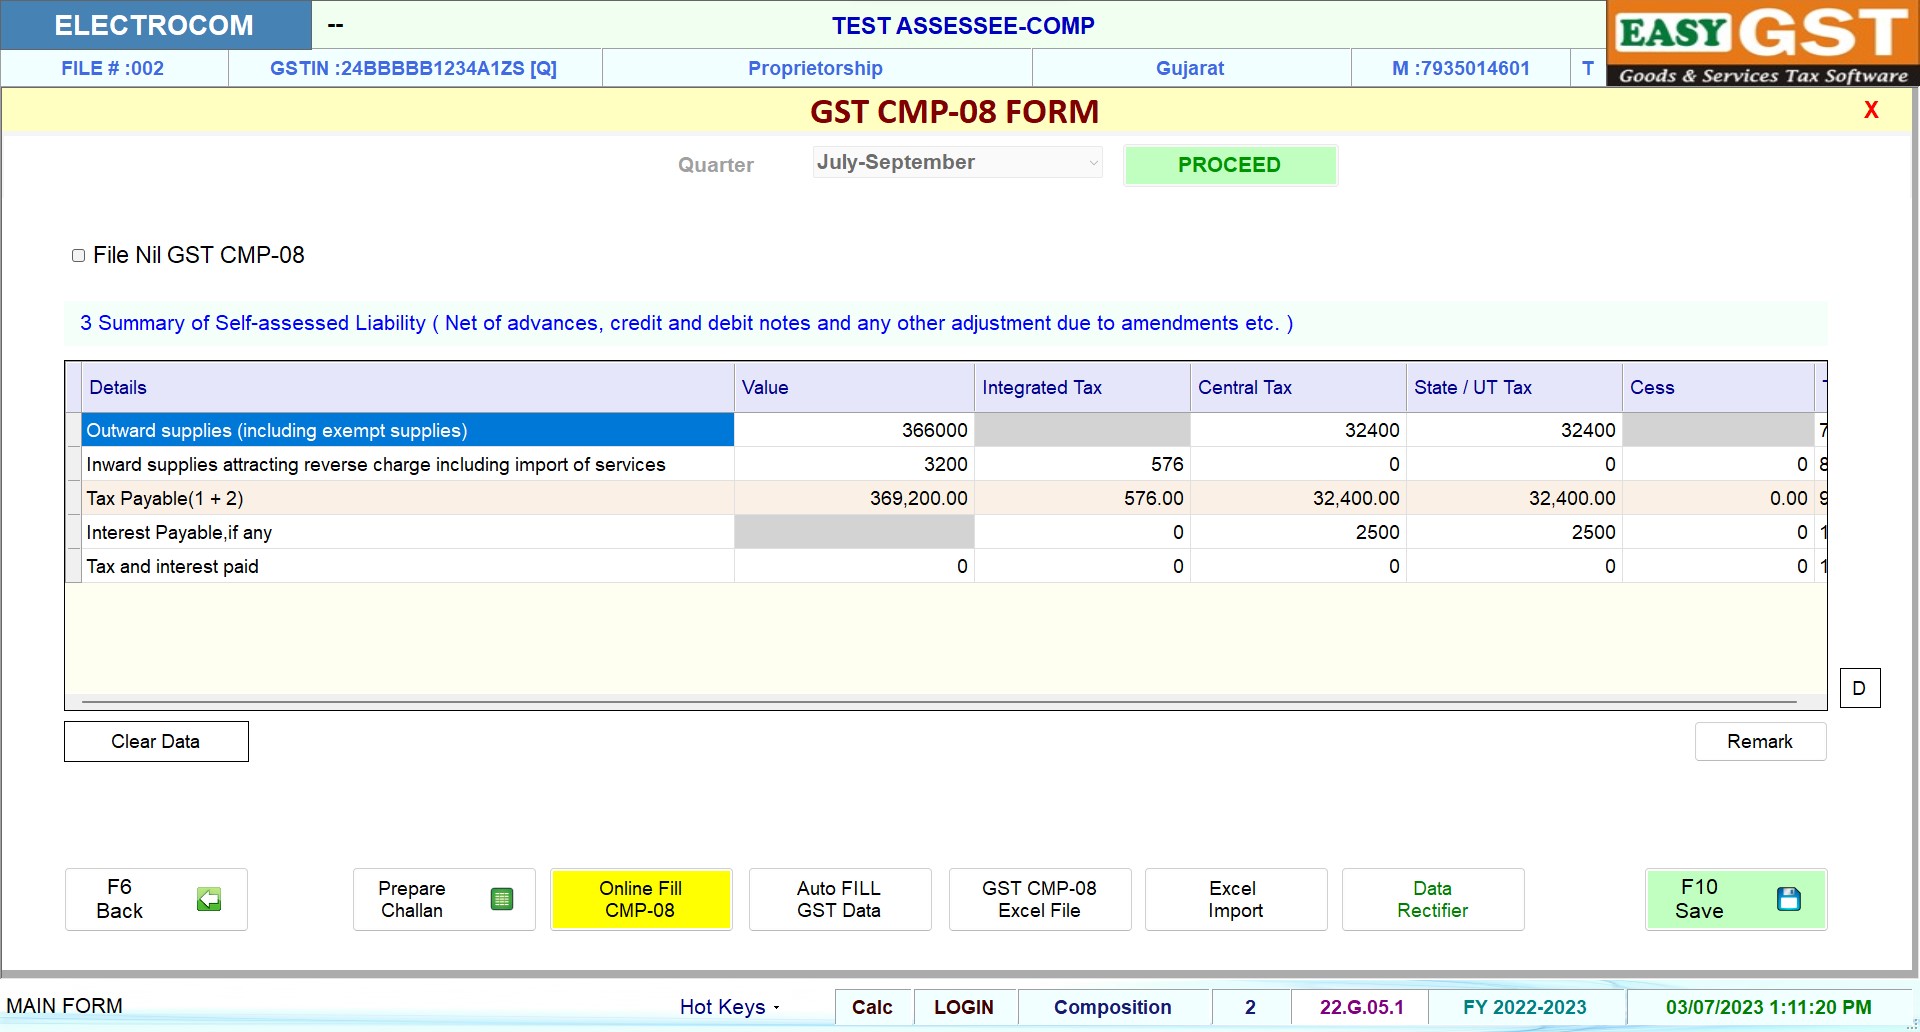Viewport: 1920px width, 1032px height.
Task: Click the Prepare Challan green sheet icon
Action: coord(502,899)
